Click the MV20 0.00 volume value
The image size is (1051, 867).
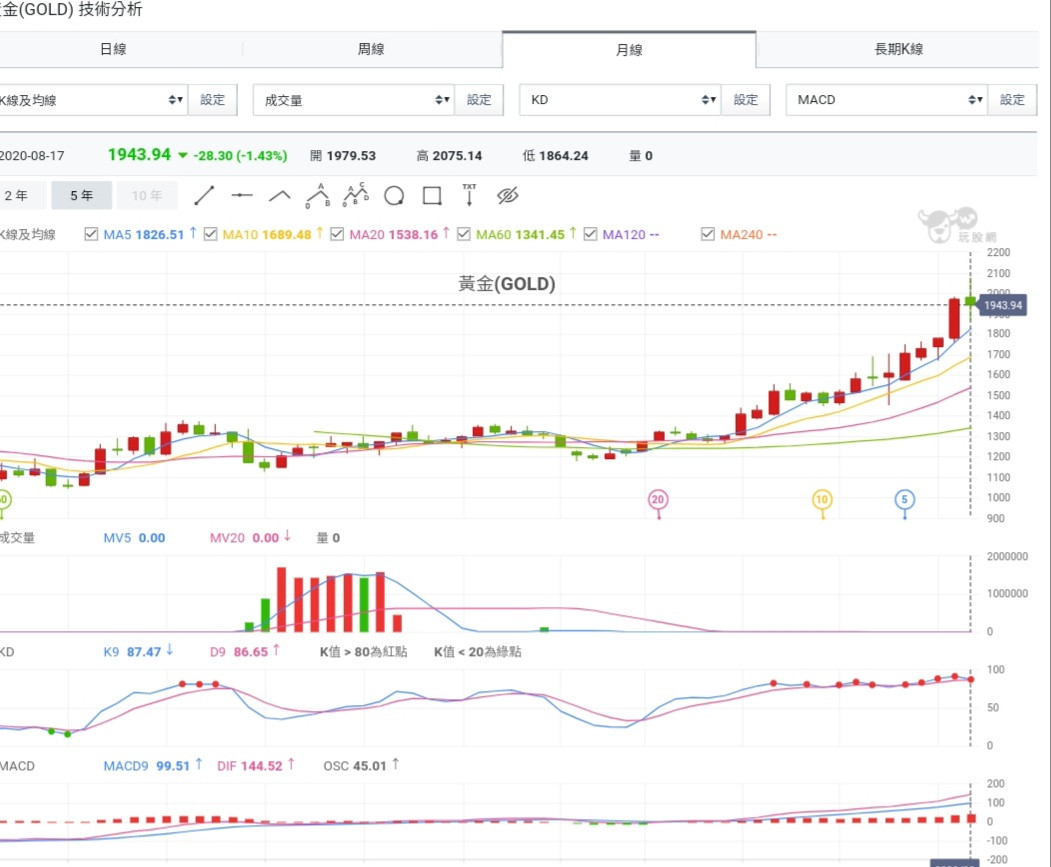point(250,538)
